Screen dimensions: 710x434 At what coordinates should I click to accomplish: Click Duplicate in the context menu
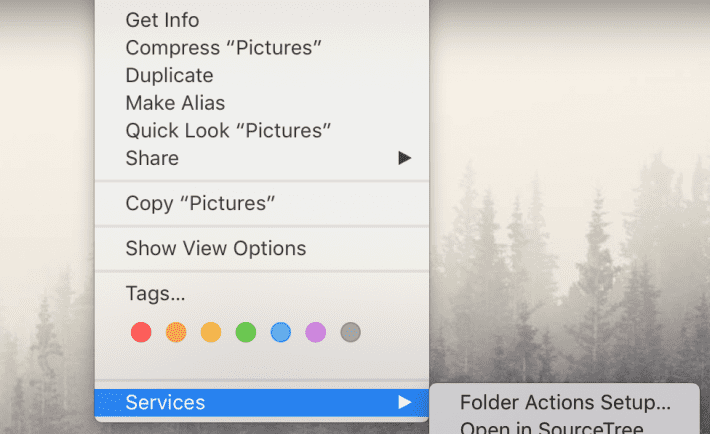click(x=169, y=75)
